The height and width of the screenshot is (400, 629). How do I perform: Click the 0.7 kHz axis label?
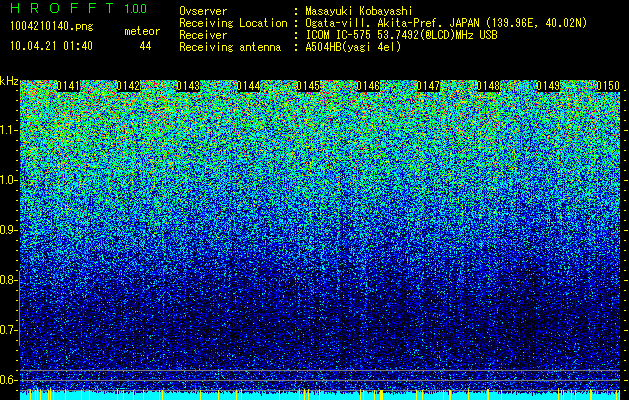[x=8, y=330]
